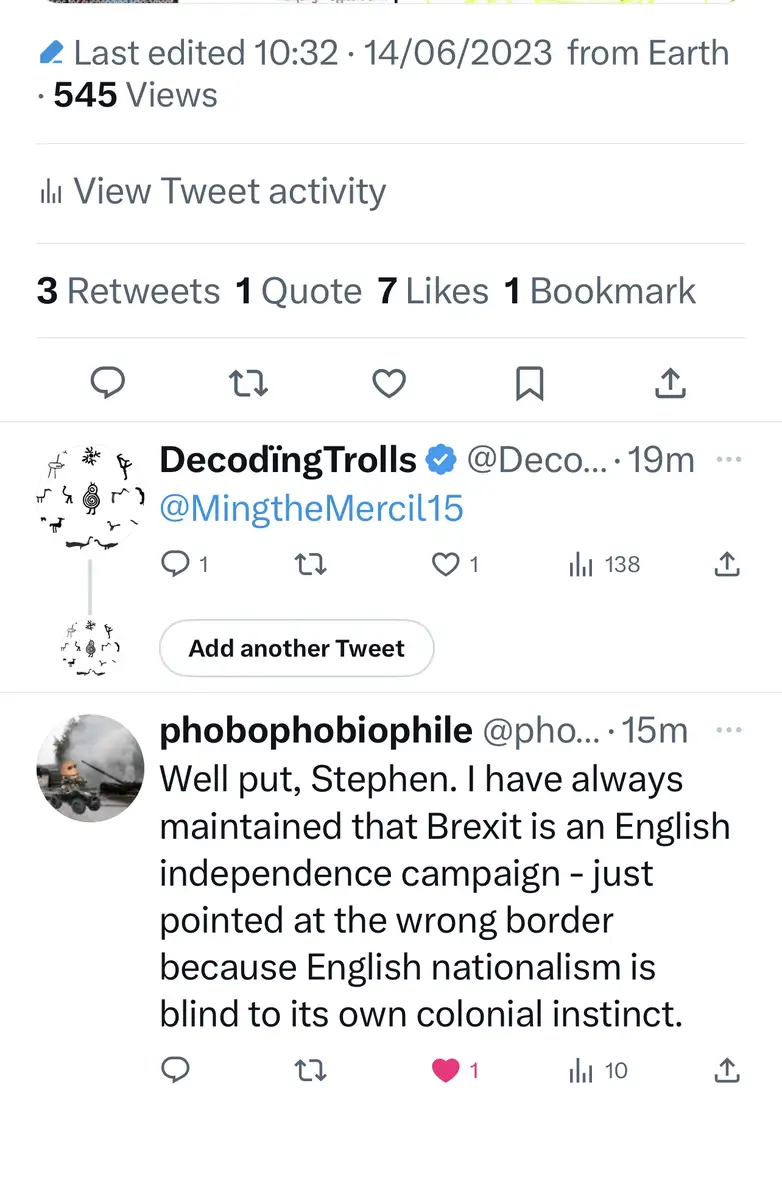Screen dimensions: 782x1200
Task: Open the 1 Quote list
Action: [x=298, y=291]
